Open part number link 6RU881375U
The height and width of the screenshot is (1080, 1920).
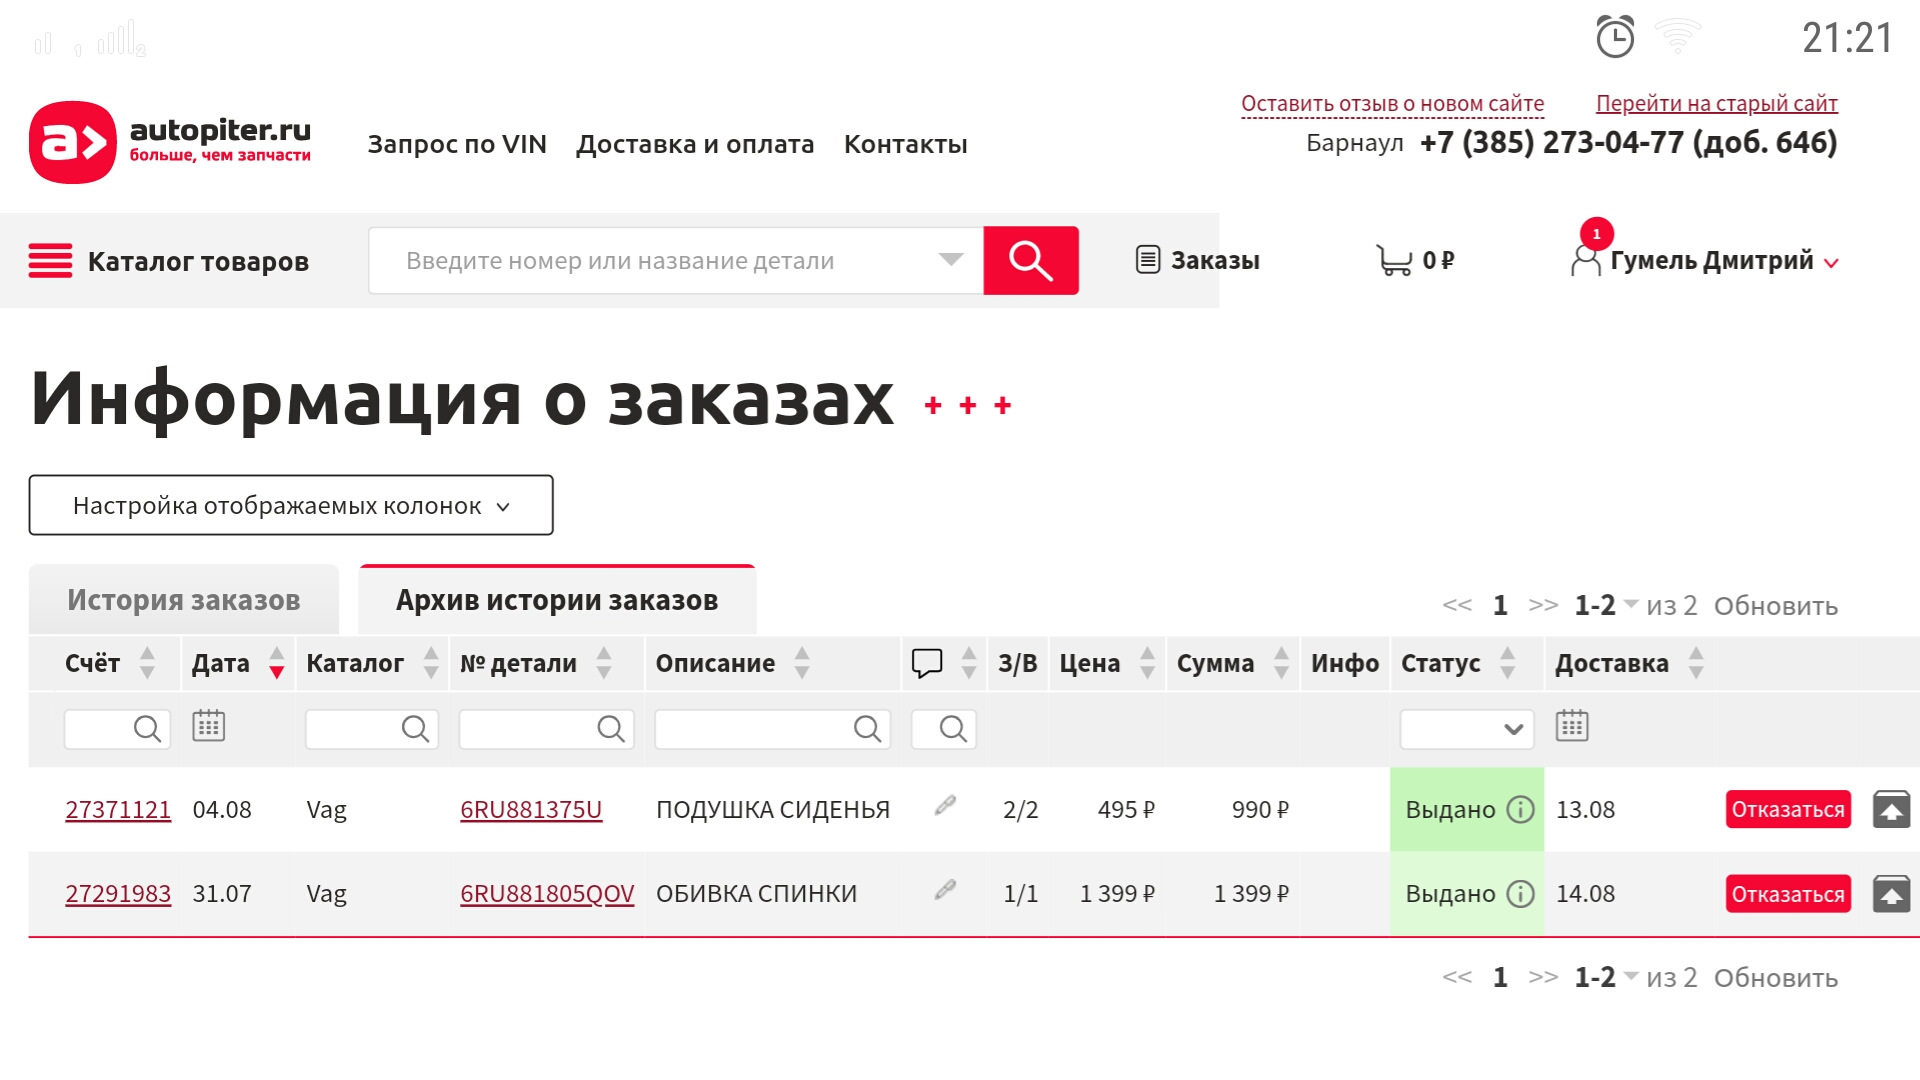point(531,810)
